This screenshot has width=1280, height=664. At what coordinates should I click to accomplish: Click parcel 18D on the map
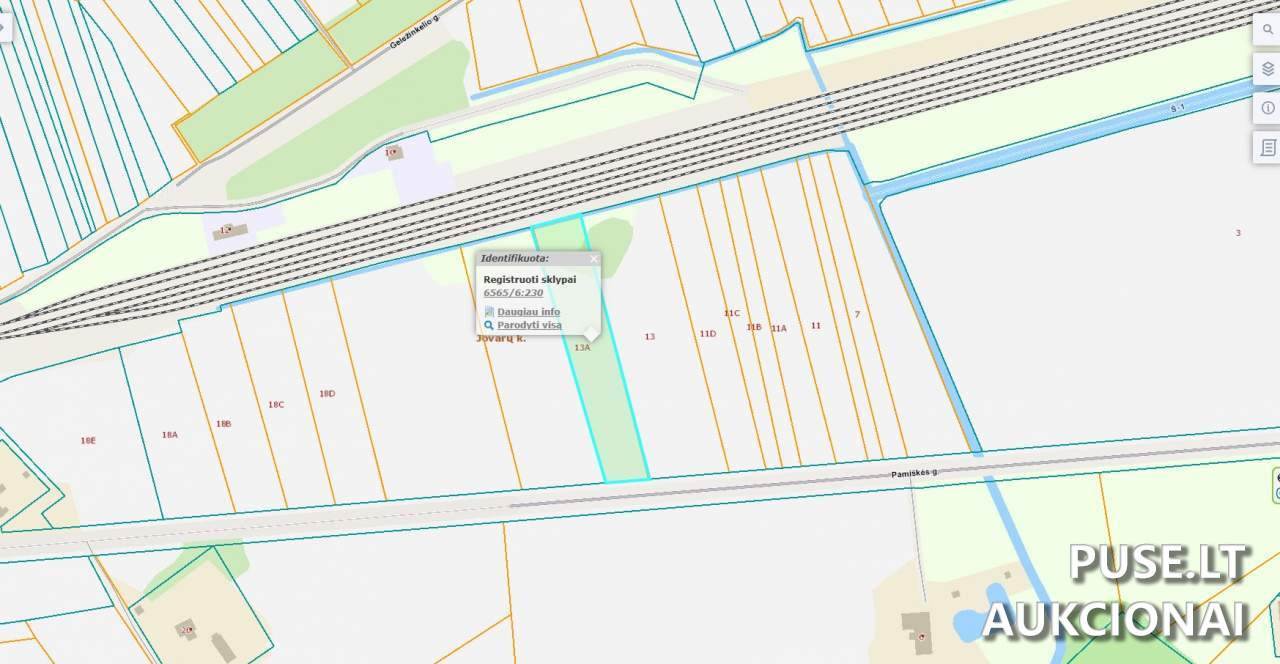point(327,394)
